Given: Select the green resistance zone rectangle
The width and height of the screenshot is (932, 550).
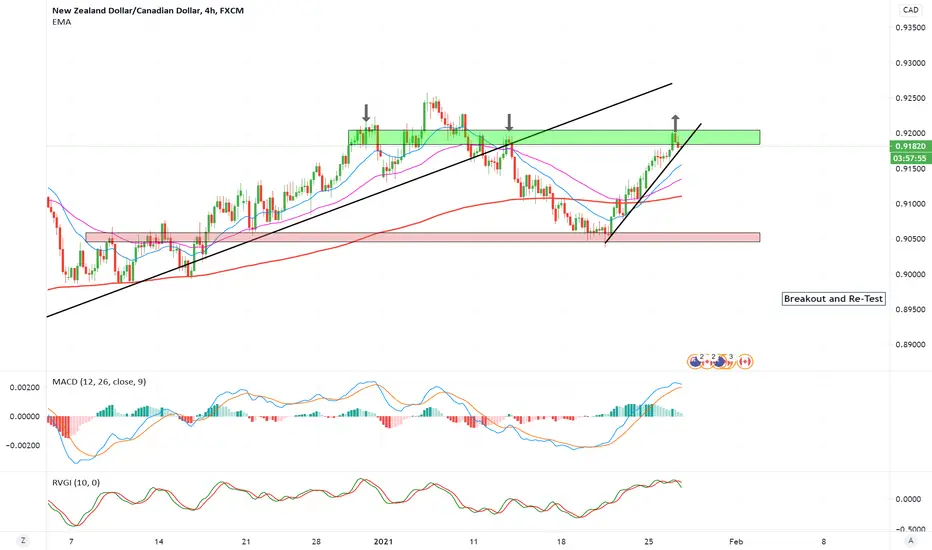Looking at the screenshot, I should click(554, 137).
